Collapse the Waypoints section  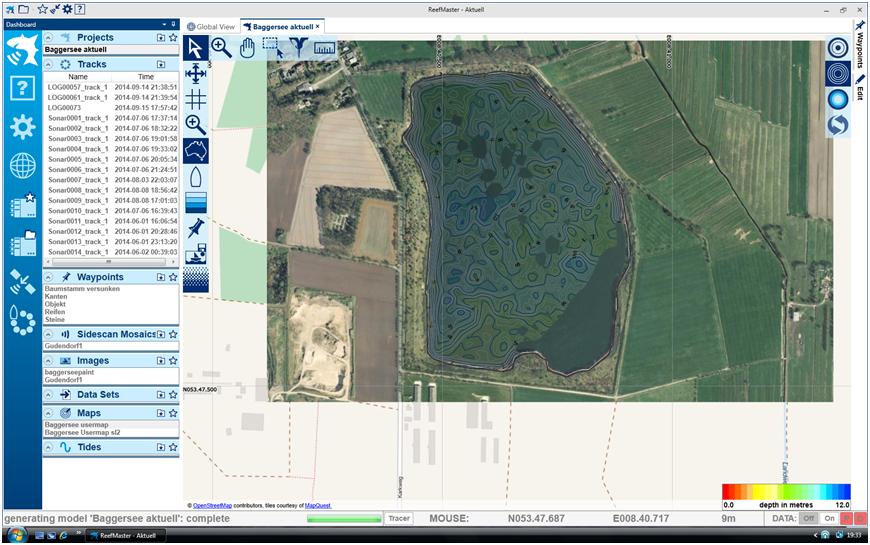pyautogui.click(x=49, y=277)
